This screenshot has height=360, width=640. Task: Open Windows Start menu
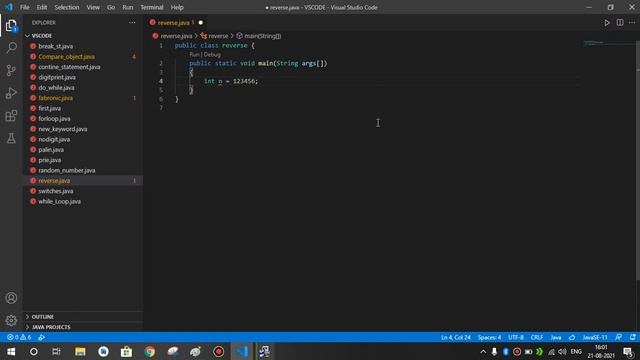pos(11,351)
